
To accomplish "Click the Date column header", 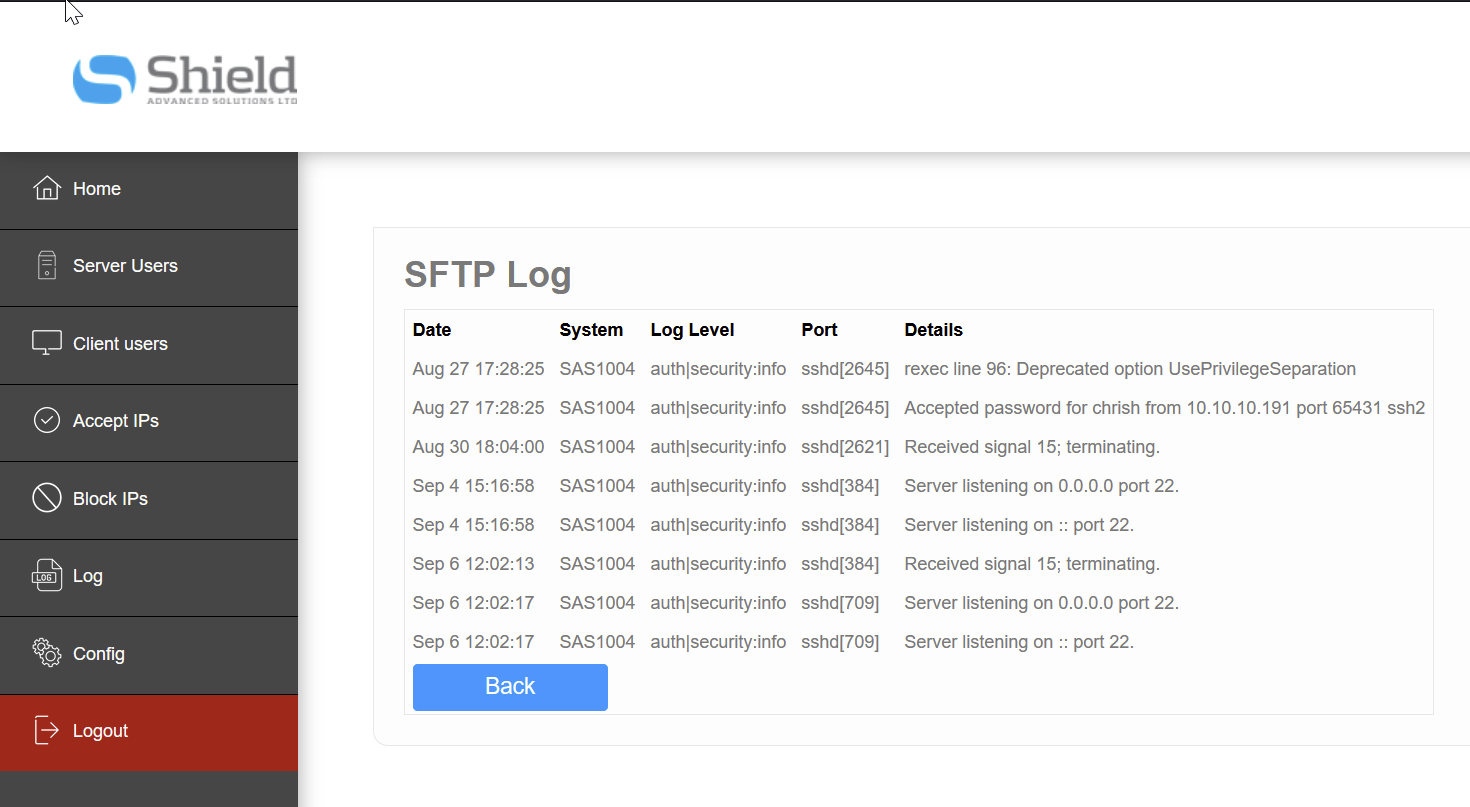I will (x=431, y=329).
